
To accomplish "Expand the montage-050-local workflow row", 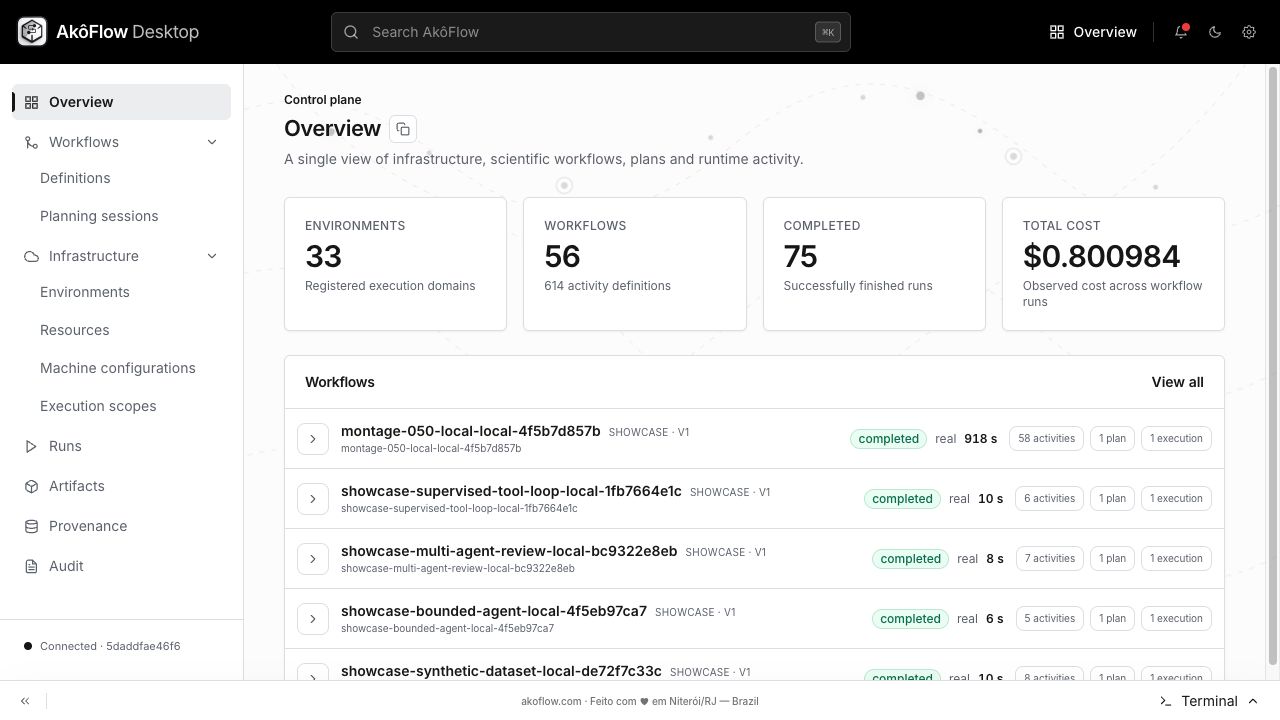I will click(313, 439).
